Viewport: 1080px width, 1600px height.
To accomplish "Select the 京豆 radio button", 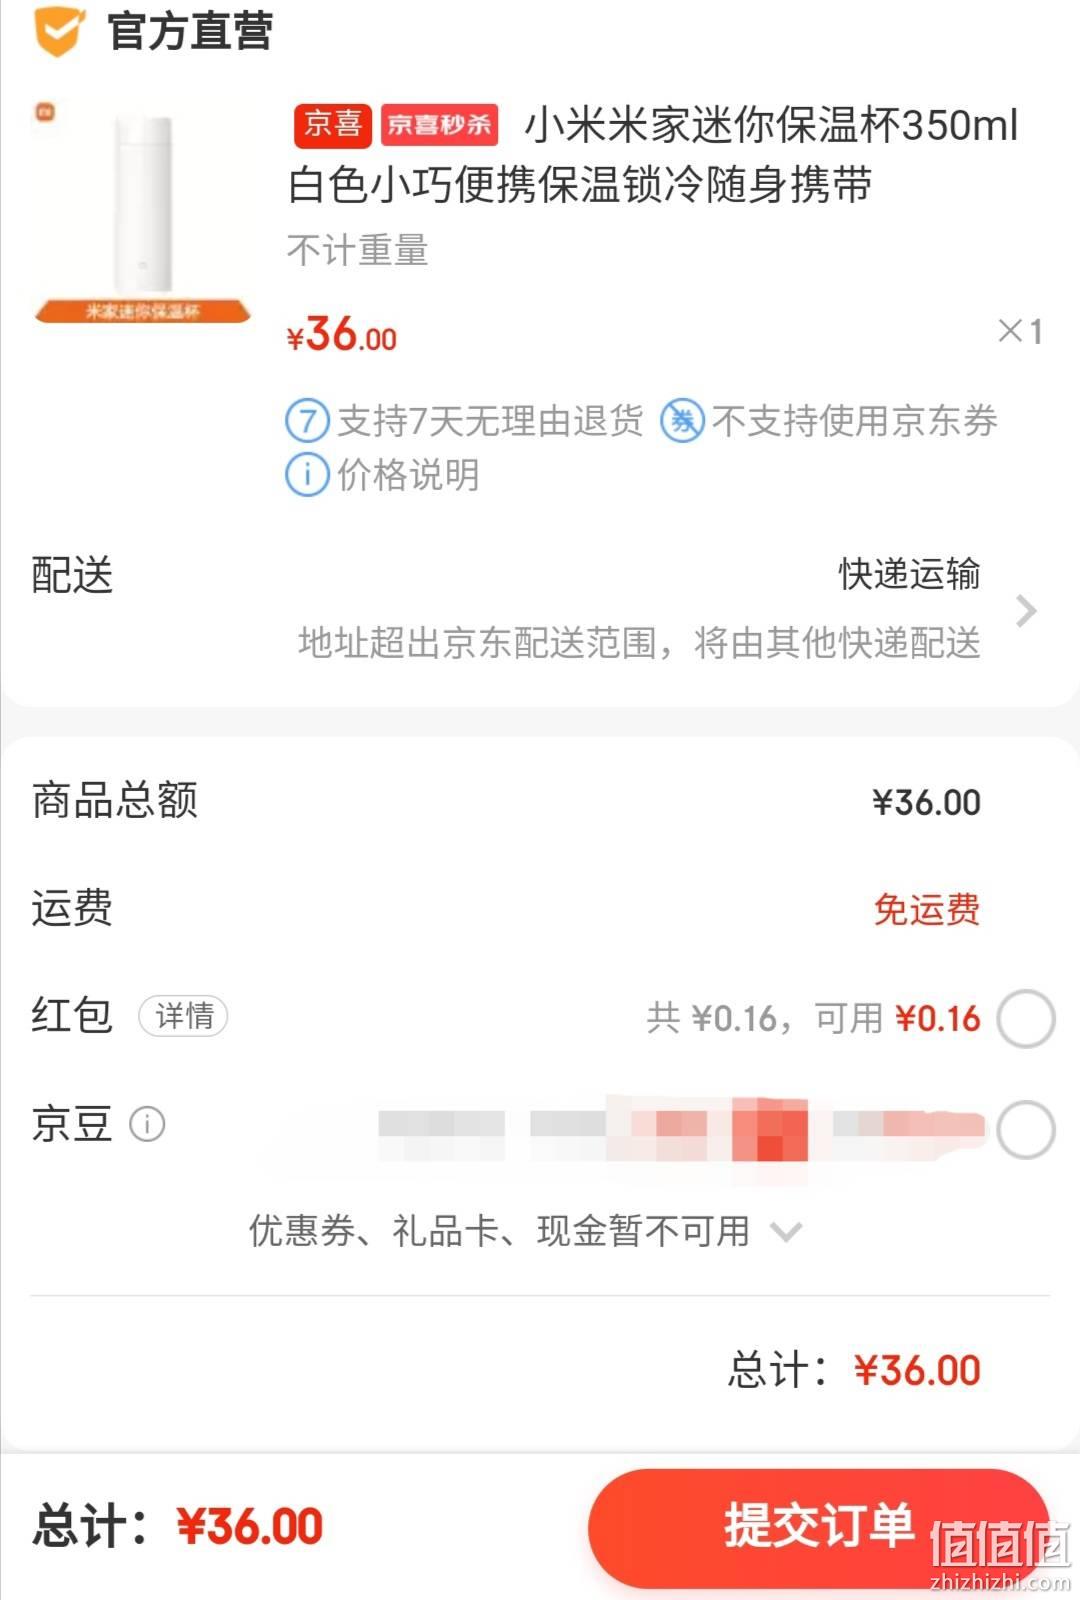I will click(x=1026, y=1130).
